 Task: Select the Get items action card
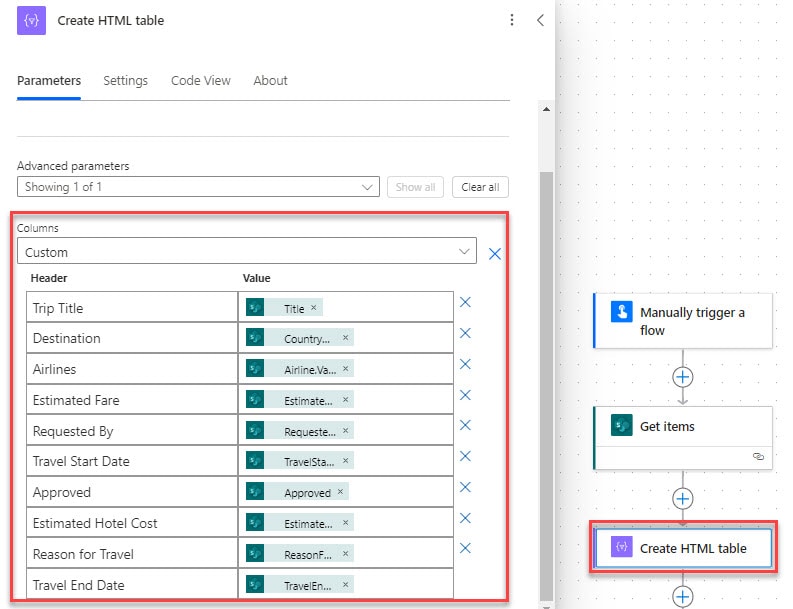[683, 438]
